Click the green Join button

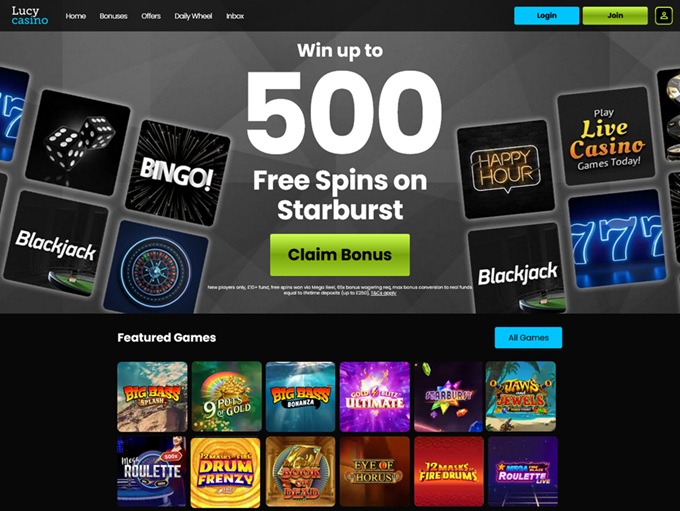[615, 16]
